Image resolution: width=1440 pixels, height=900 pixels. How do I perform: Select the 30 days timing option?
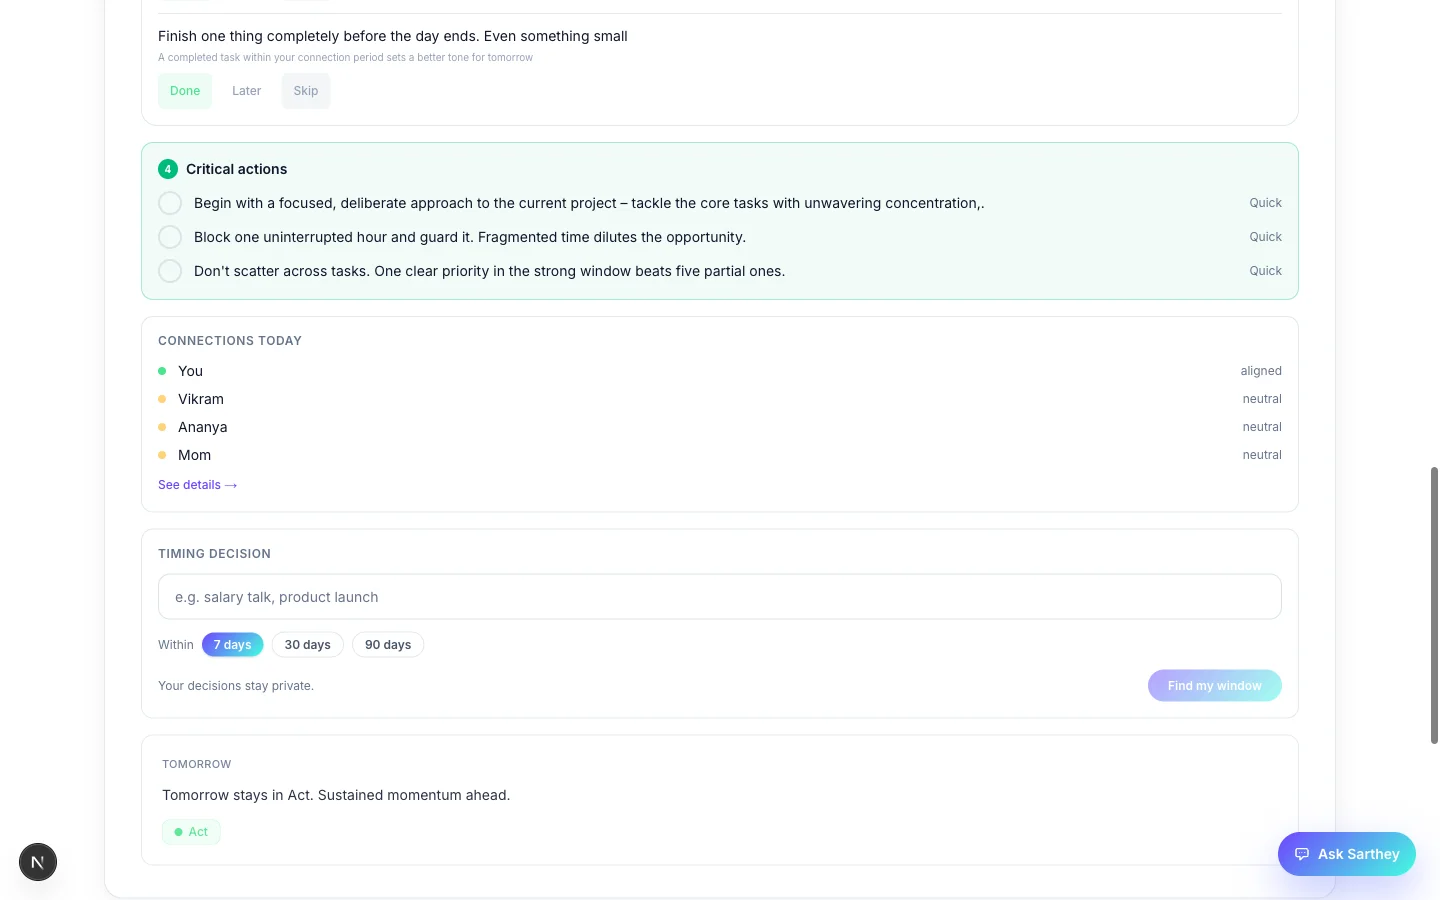[307, 644]
